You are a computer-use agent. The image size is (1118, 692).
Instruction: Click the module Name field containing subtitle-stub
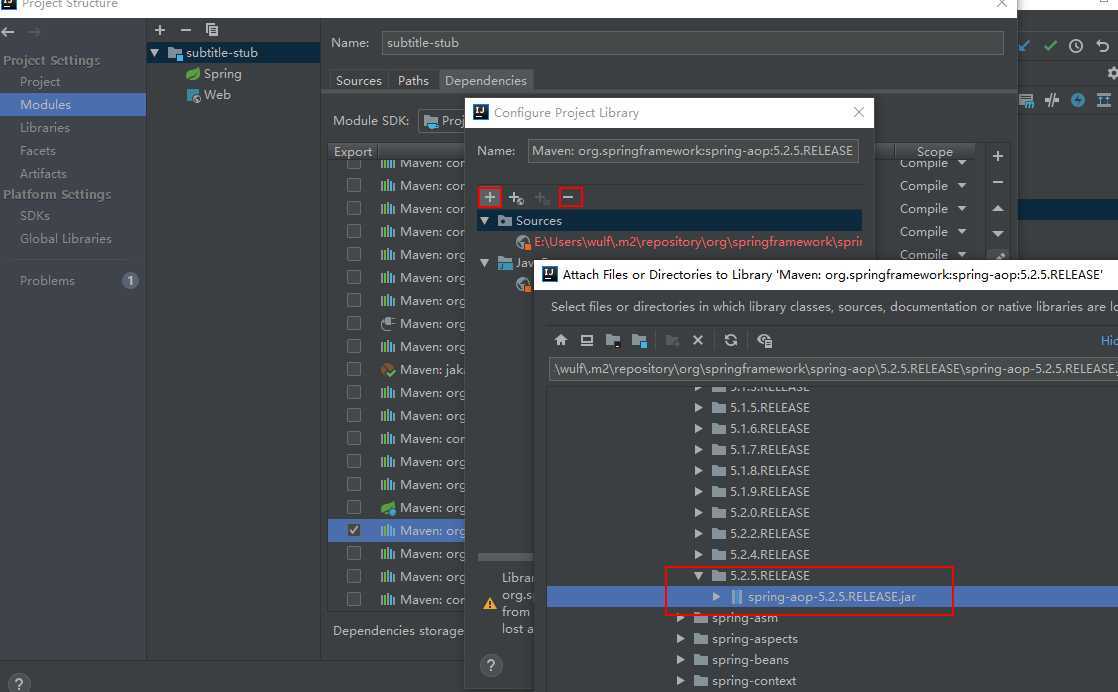[x=692, y=43]
